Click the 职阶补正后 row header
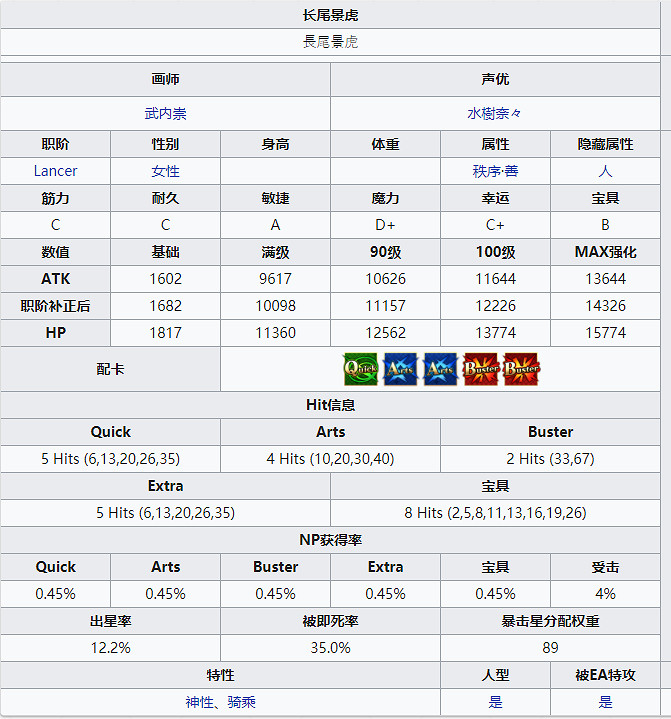 coord(55,306)
